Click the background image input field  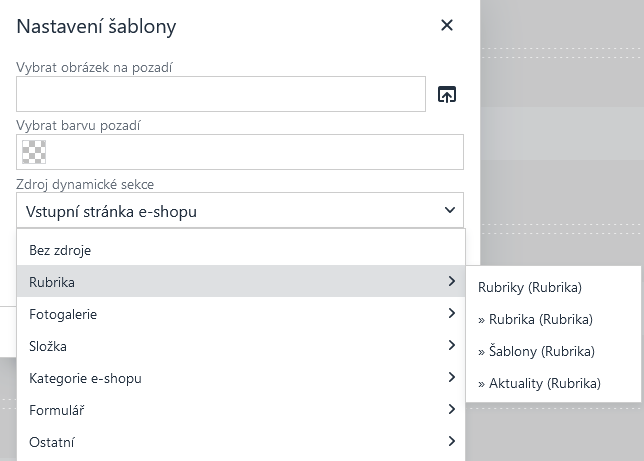[x=221, y=94]
